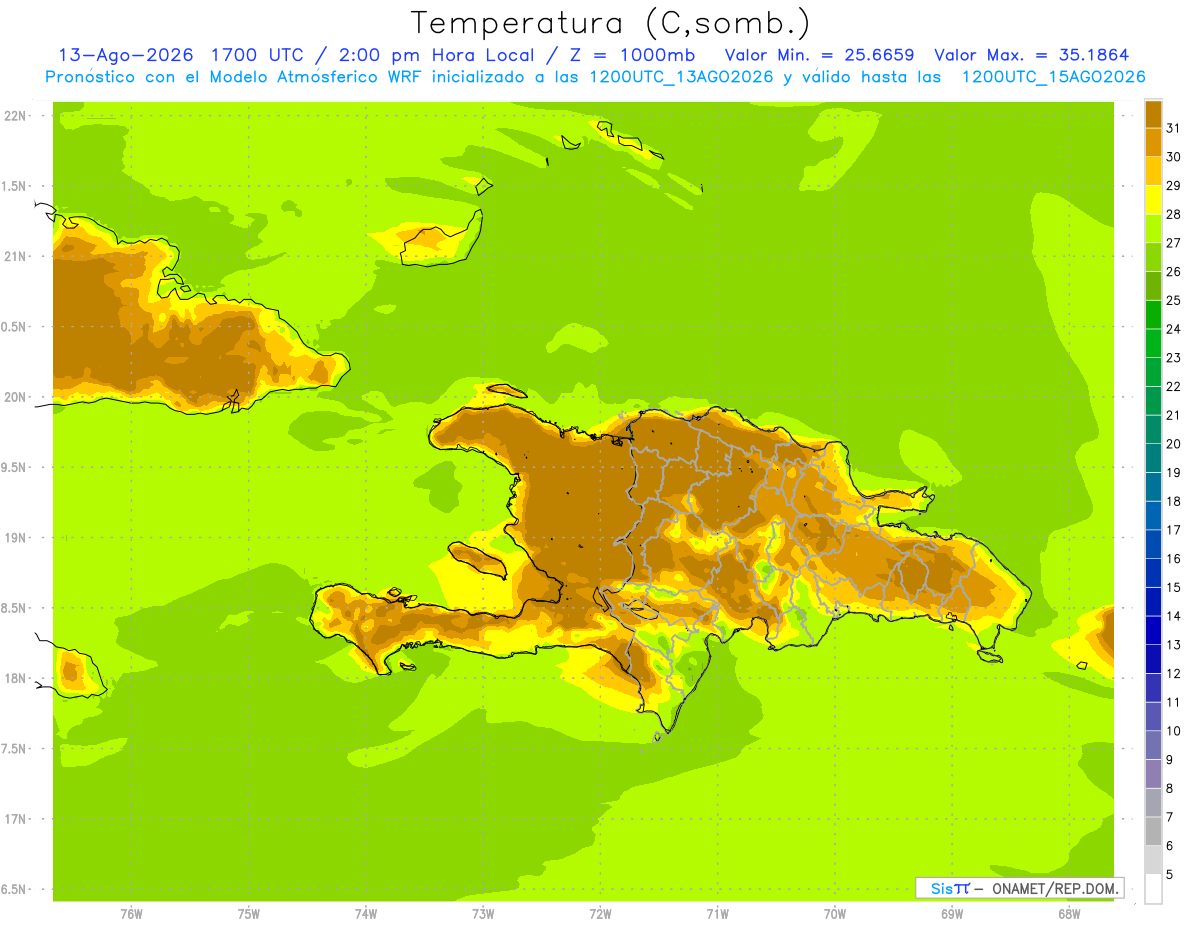Click the gray legend swatch between 6 and 7

pyautogui.click(x=1153, y=831)
